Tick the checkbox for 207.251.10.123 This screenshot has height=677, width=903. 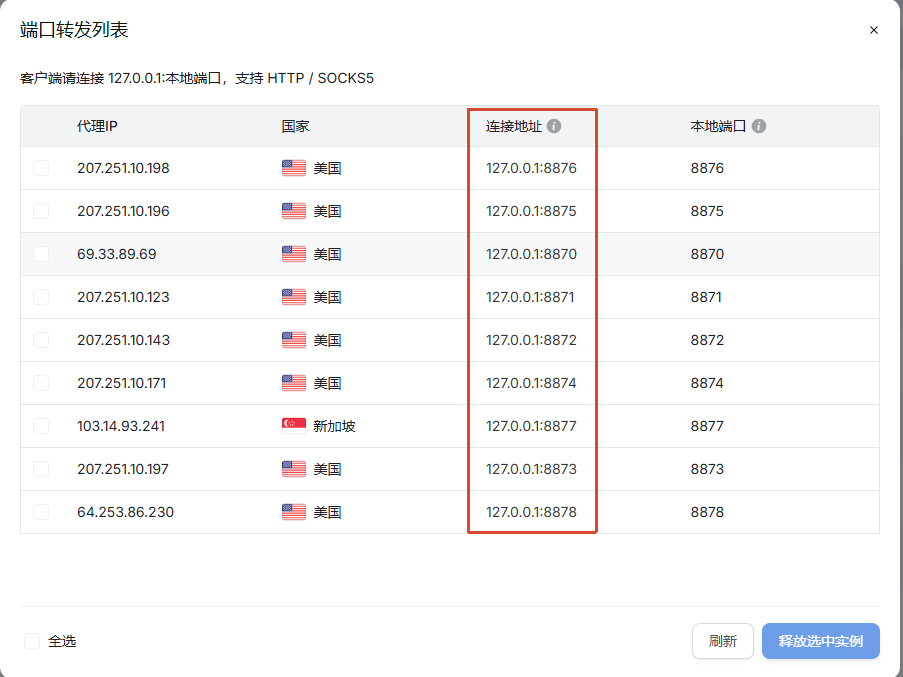click(x=41, y=297)
